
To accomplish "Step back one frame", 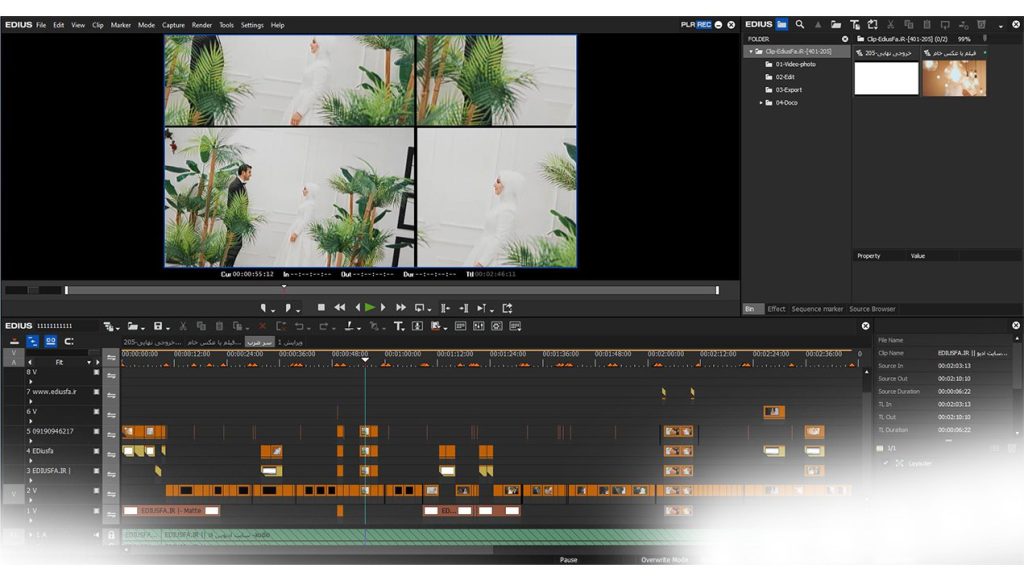I will (x=357, y=307).
